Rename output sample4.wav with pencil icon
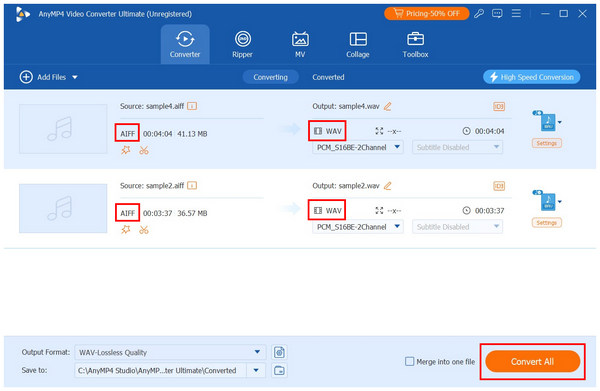This screenshot has height=391, width=600. 387,106
